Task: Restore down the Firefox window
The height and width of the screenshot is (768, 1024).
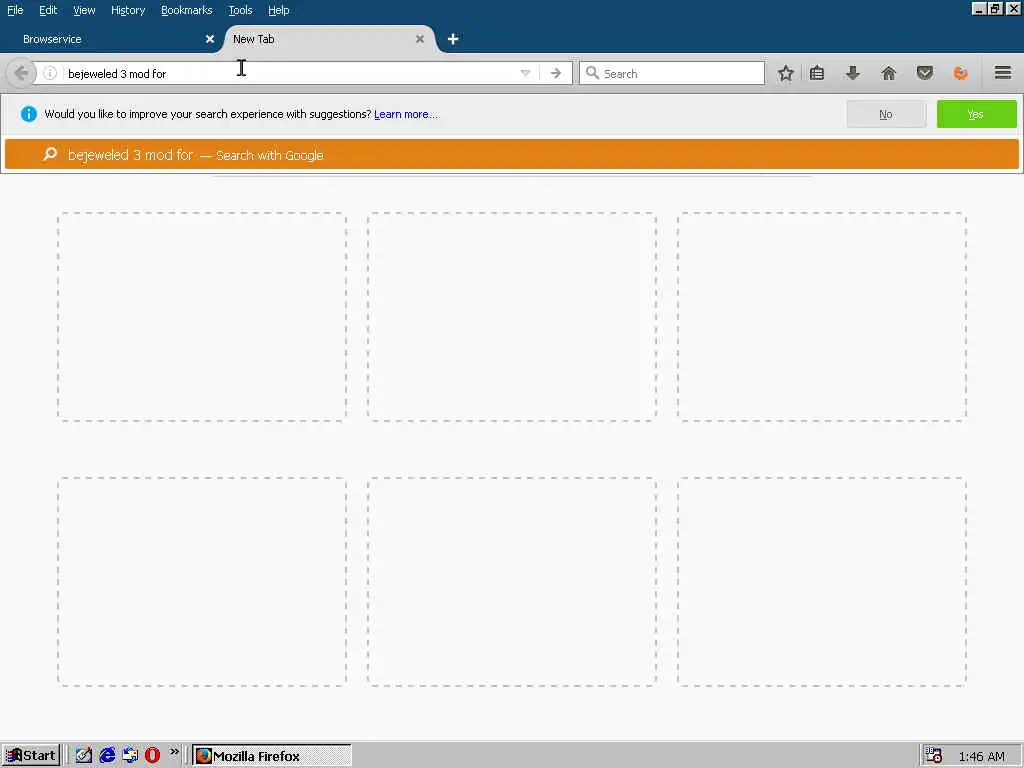Action: (x=995, y=8)
